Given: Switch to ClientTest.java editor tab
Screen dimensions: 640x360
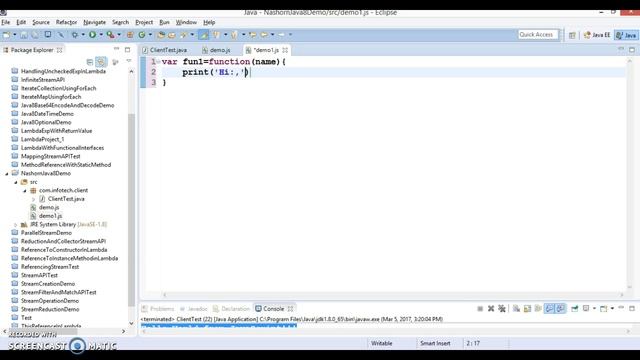Looking at the screenshot, I should point(165,50).
